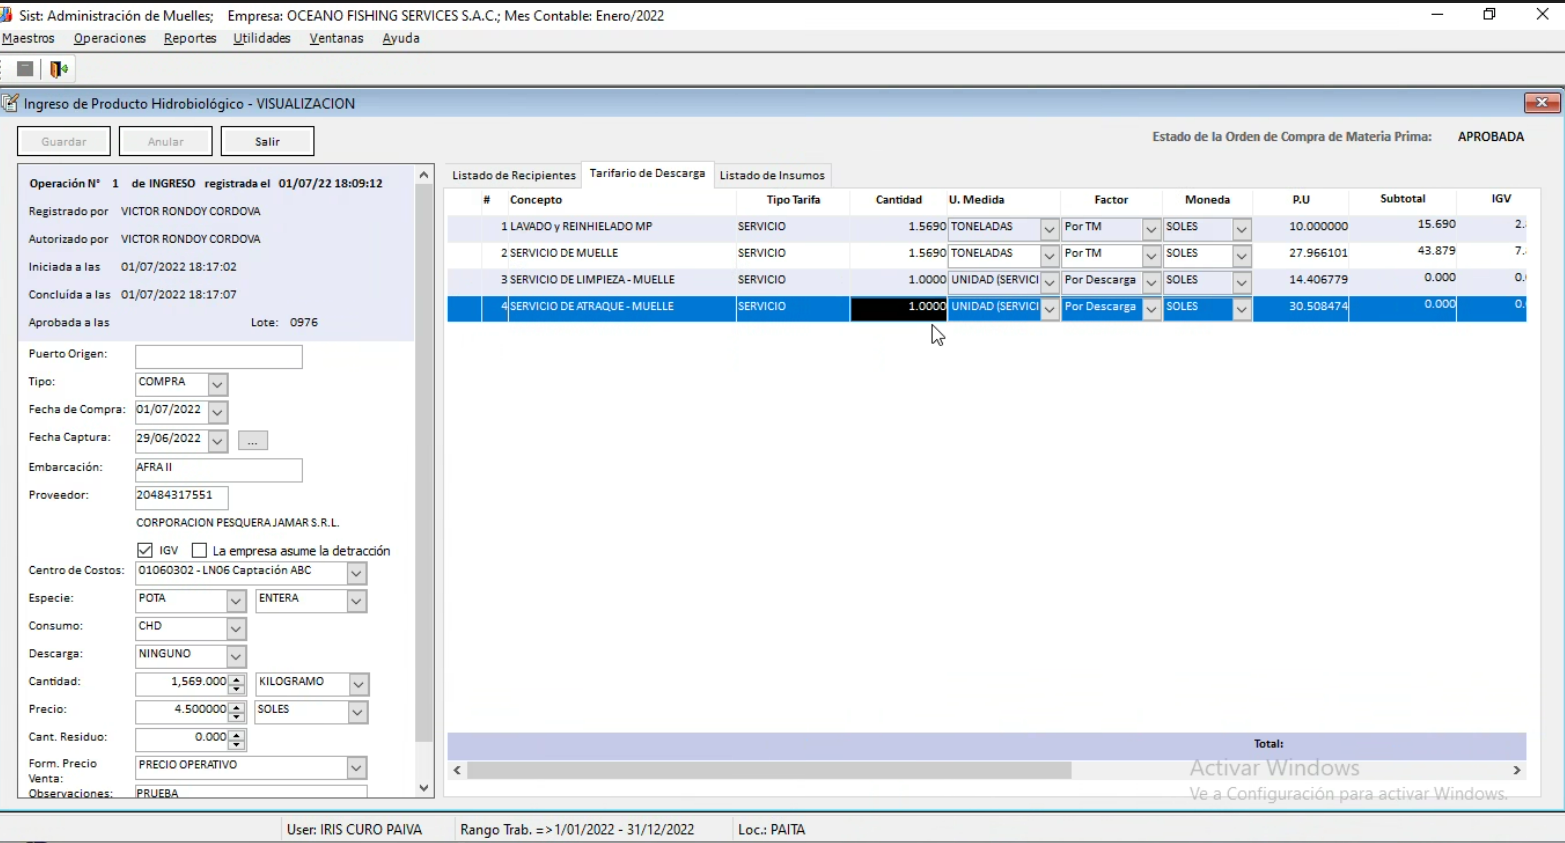Click the Ingreso de Producto window form icon
The height and width of the screenshot is (843, 1565).
[10, 103]
